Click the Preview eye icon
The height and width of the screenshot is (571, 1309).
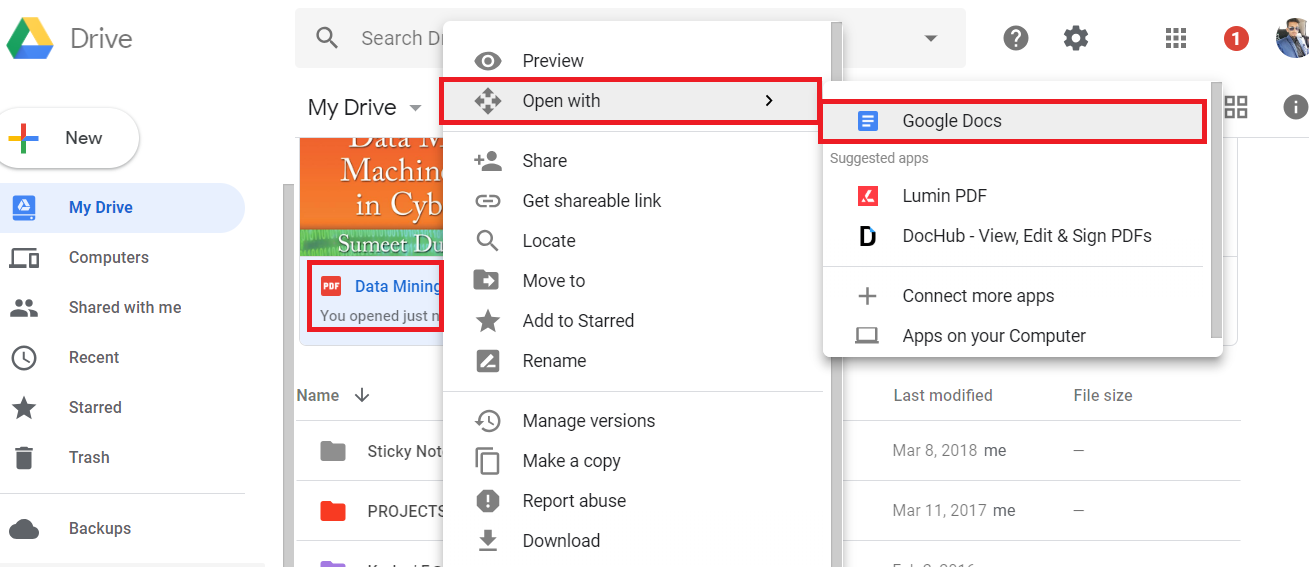tap(487, 61)
